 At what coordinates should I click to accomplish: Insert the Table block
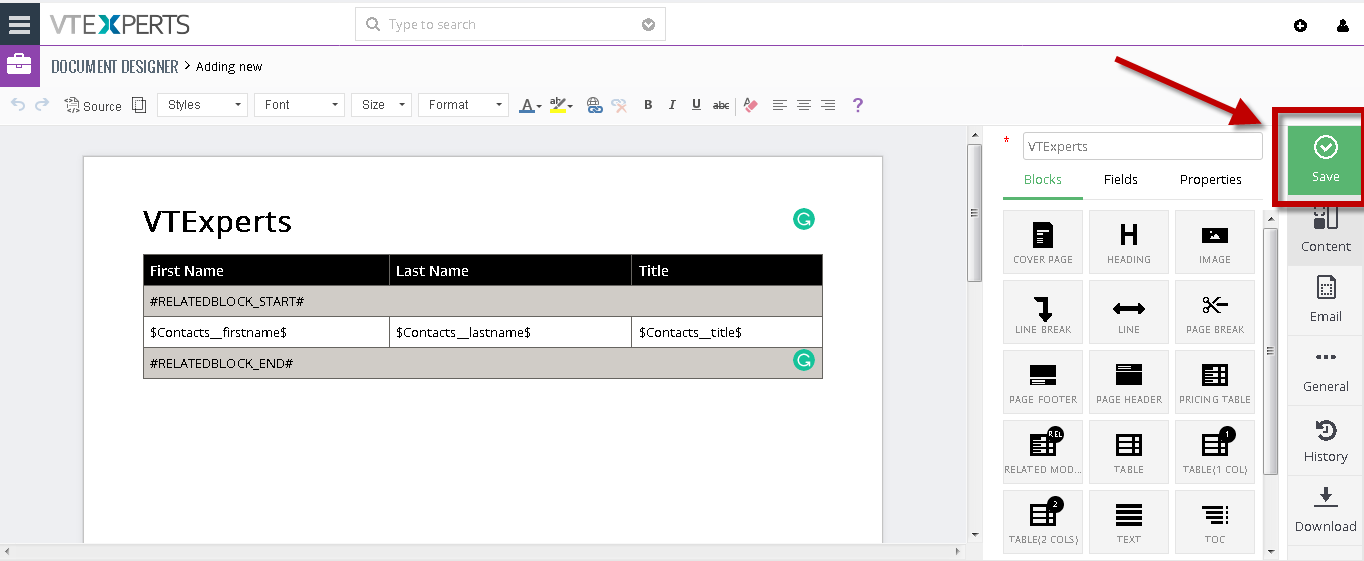click(1129, 452)
